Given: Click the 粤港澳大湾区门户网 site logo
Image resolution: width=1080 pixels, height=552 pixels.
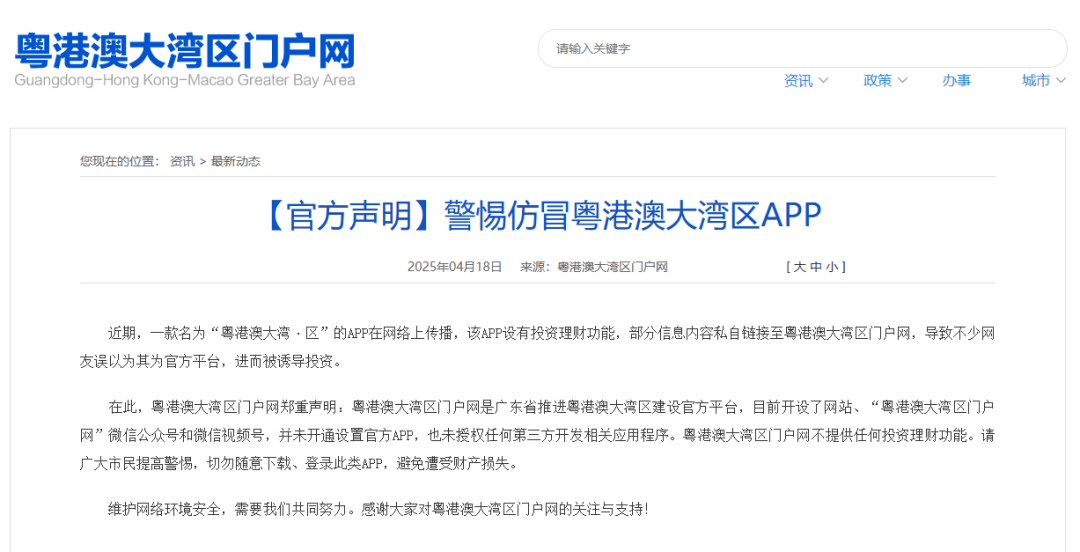Looking at the screenshot, I should click(x=185, y=51).
